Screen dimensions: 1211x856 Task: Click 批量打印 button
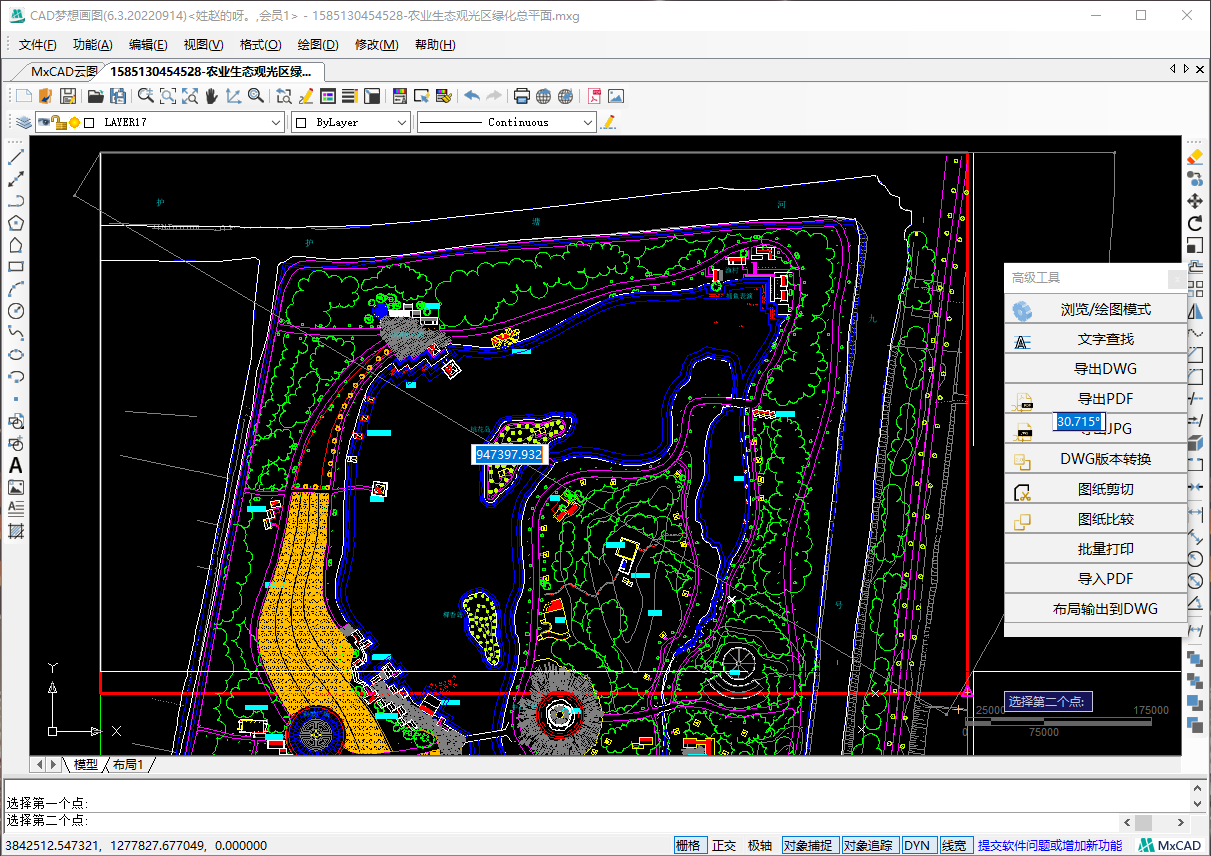click(1095, 549)
